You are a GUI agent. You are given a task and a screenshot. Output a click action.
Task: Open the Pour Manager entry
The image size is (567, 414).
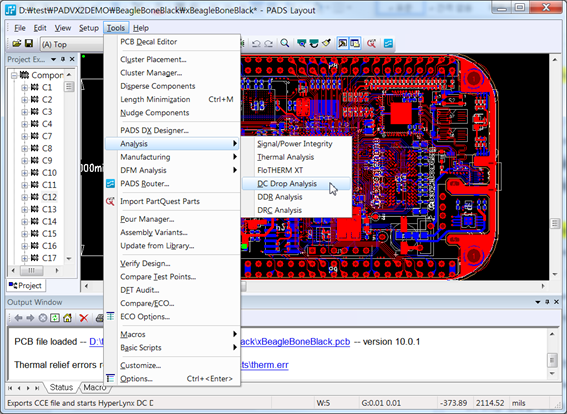pos(172,219)
